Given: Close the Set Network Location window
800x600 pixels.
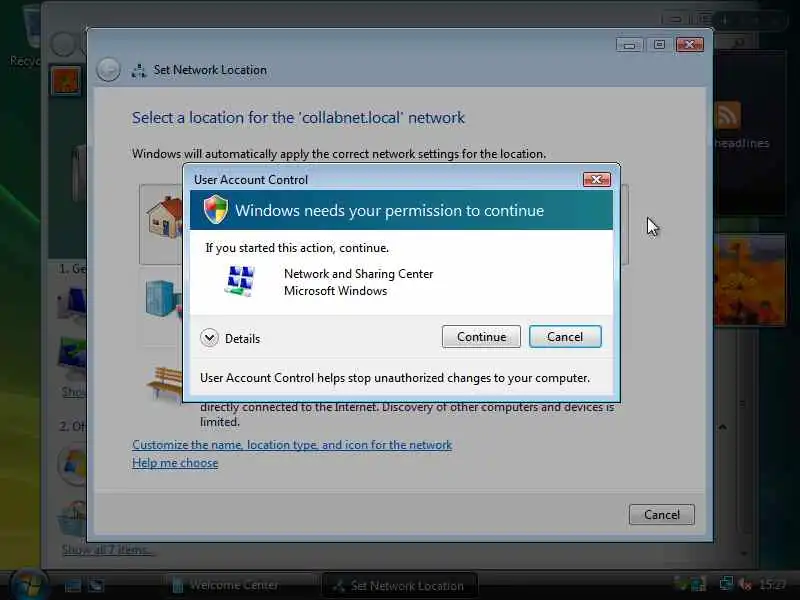Looking at the screenshot, I should click(690, 45).
